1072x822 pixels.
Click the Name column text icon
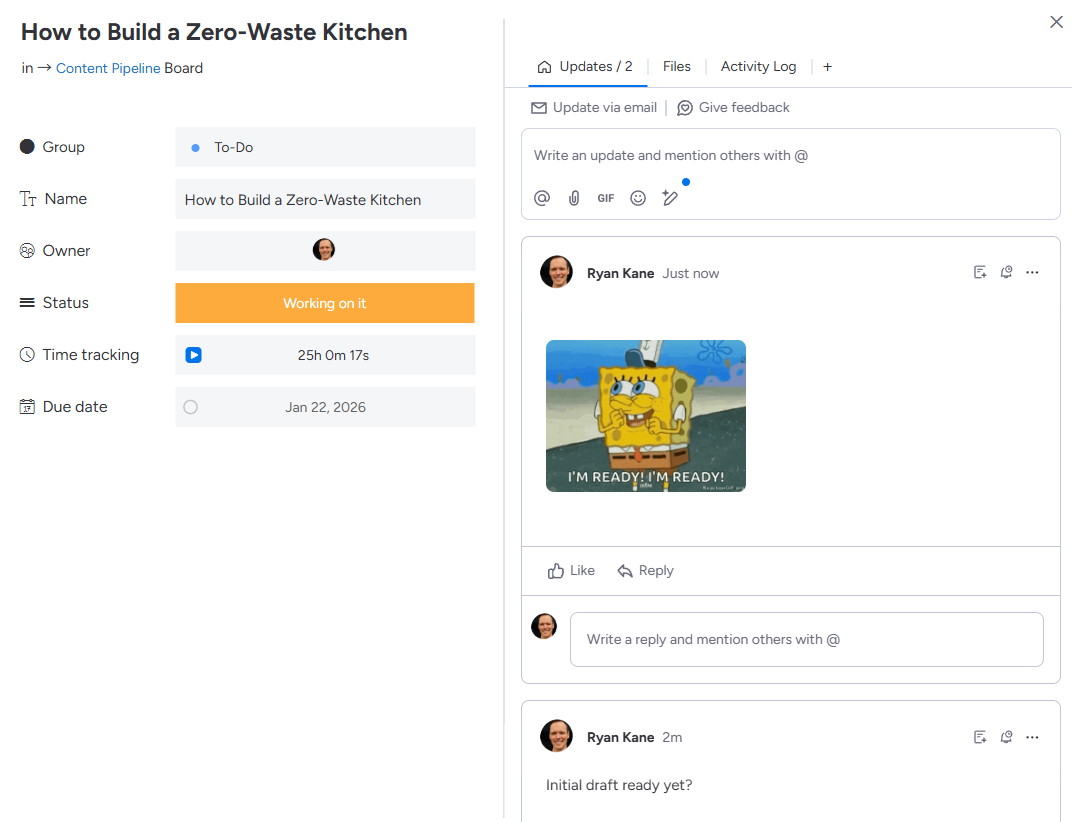click(28, 198)
